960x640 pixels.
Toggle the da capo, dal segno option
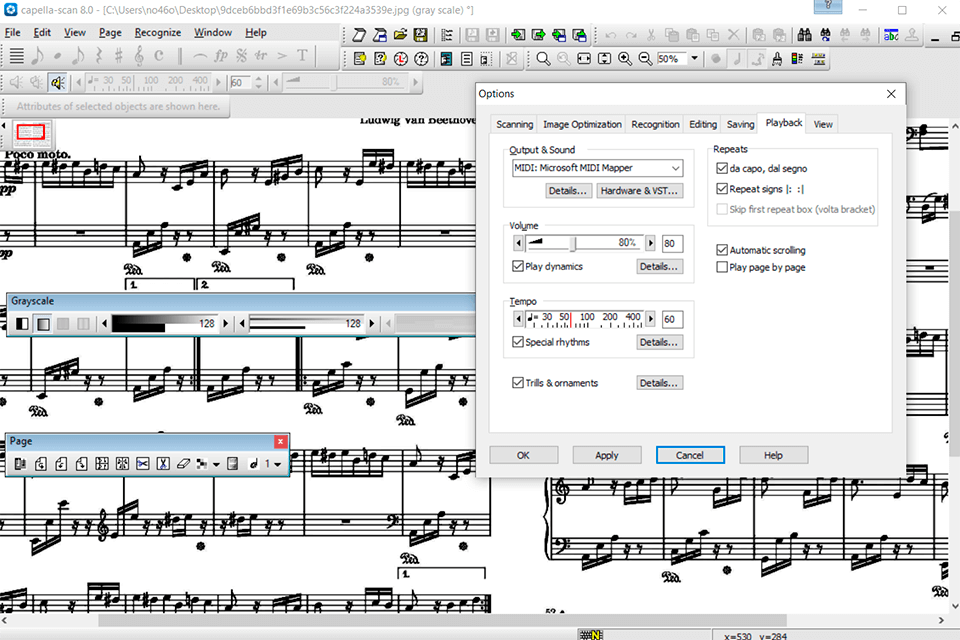[721, 168]
